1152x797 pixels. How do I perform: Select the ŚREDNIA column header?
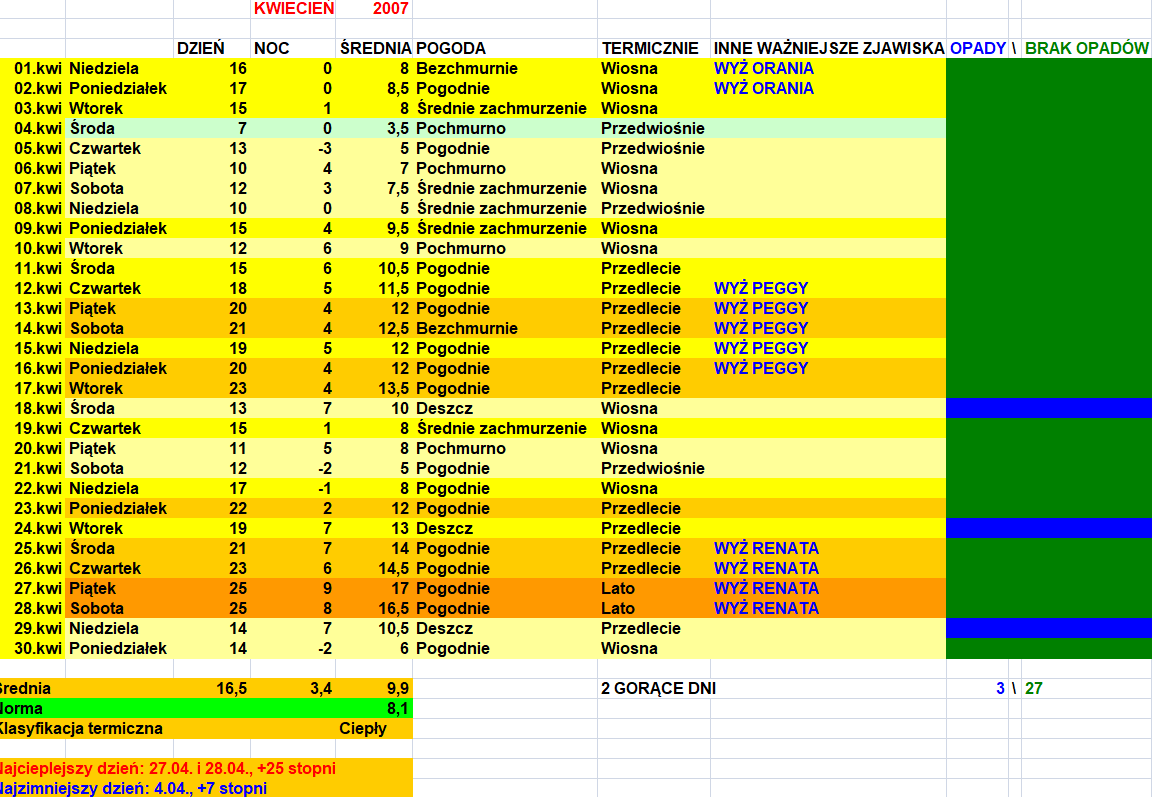coord(374,48)
